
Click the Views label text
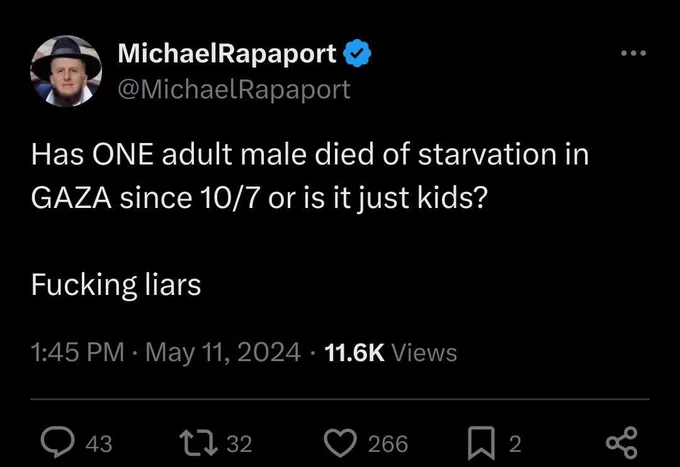point(424,352)
